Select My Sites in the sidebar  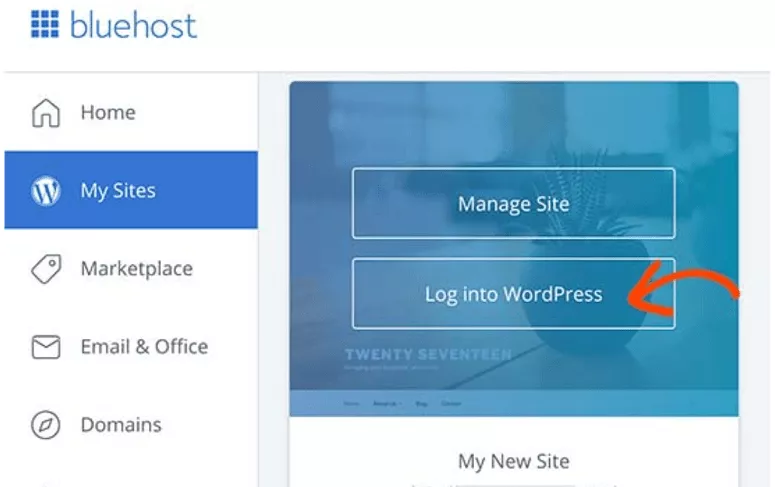[x=118, y=191]
